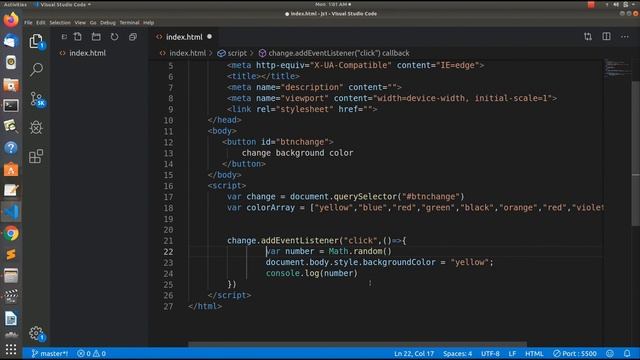Close index.html tab via unsaved dot
The height and width of the screenshot is (360, 640).
pos(209,37)
